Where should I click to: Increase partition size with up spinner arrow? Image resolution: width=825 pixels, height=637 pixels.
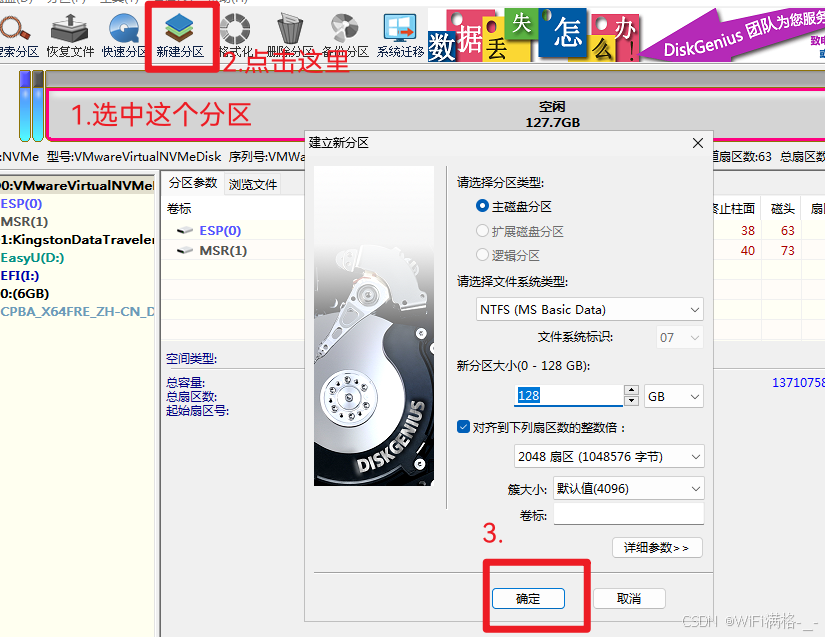(631, 390)
